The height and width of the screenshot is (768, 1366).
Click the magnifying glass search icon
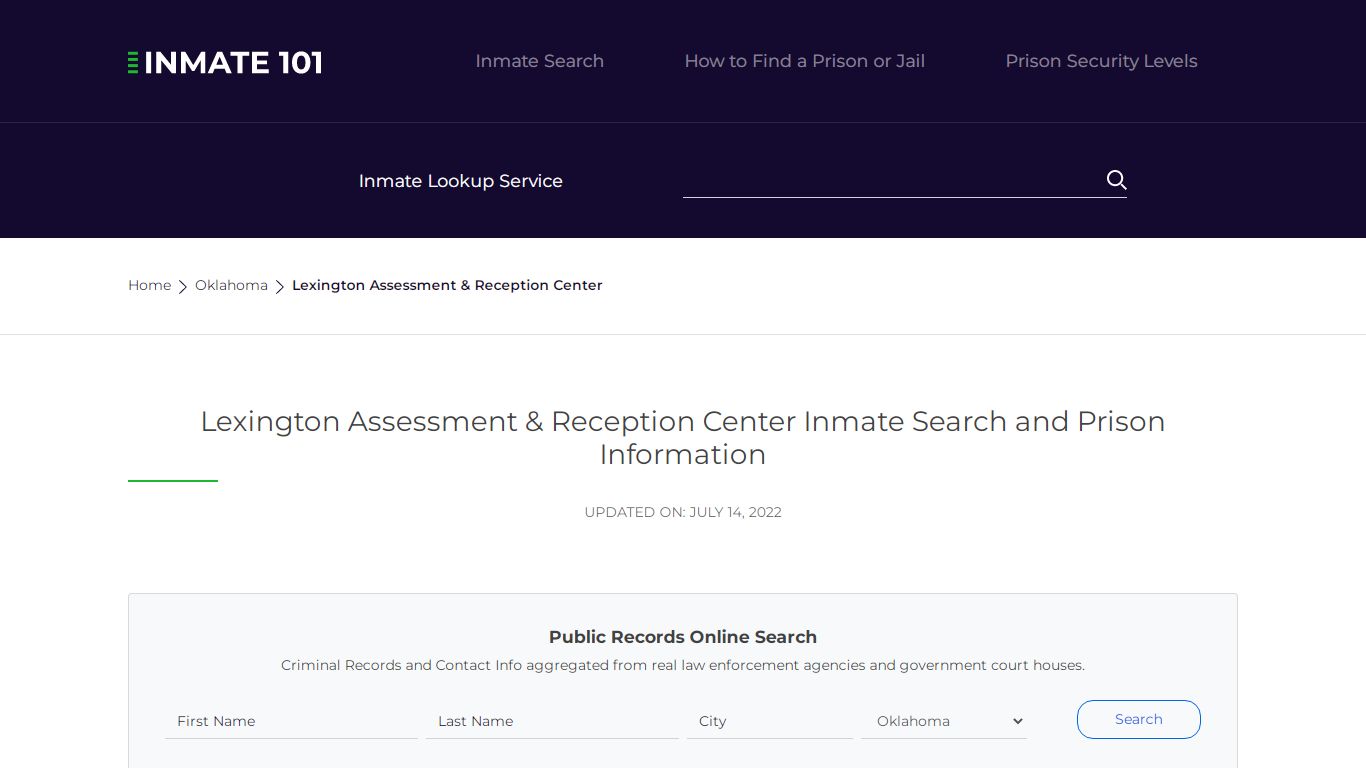click(x=1116, y=180)
